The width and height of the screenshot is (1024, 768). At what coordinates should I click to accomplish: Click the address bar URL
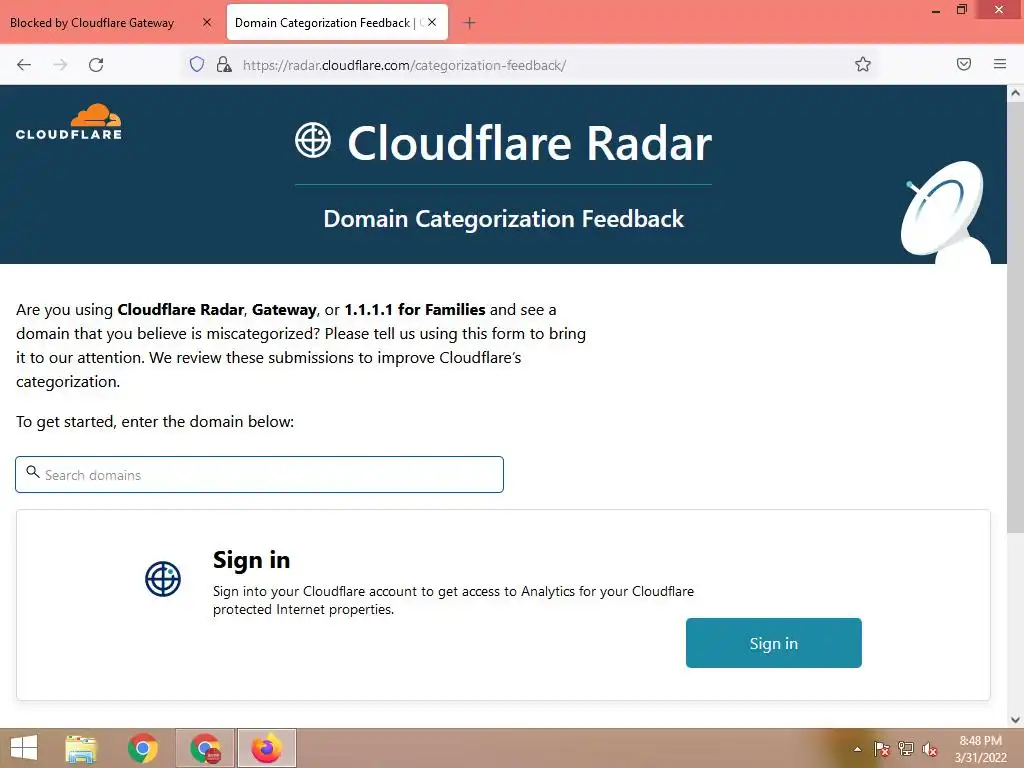pos(404,65)
